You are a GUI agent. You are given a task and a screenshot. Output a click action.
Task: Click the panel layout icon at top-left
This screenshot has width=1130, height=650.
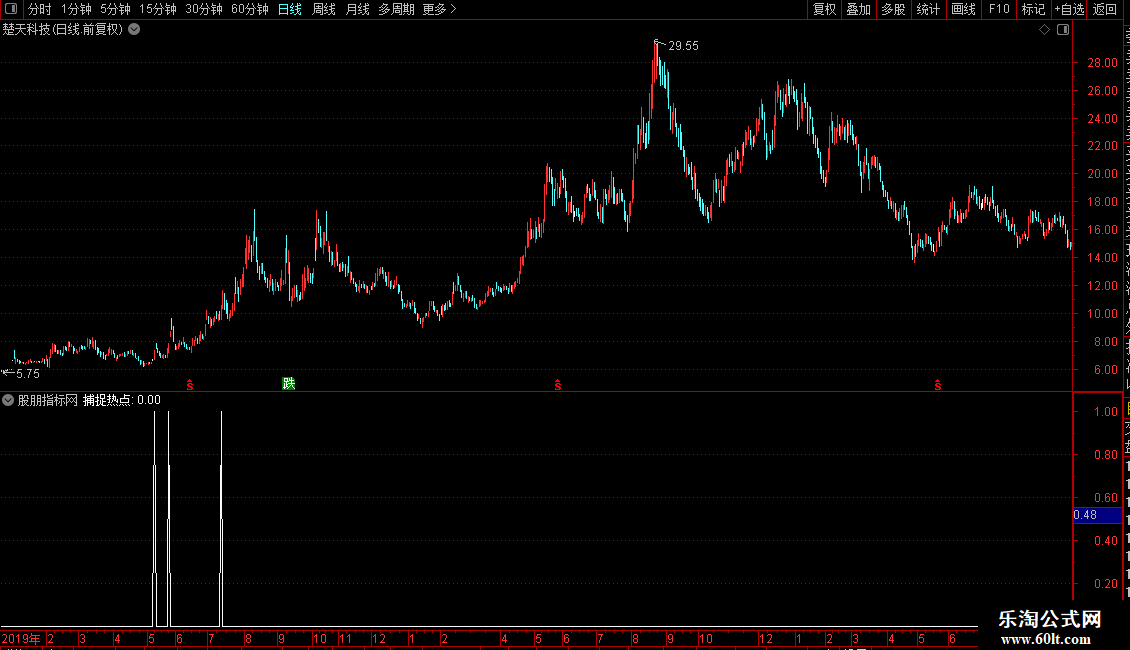11,9
